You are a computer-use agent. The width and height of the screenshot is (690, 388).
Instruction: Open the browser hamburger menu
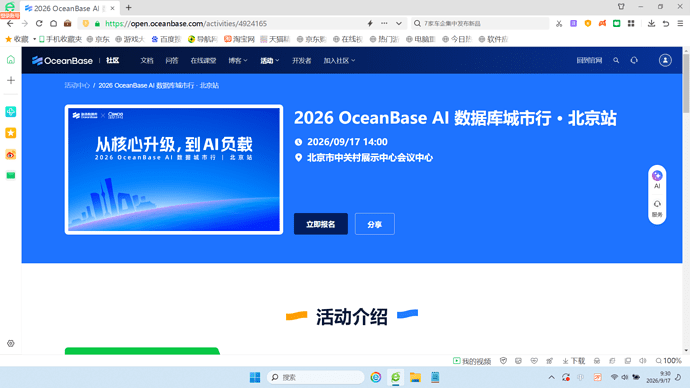click(x=680, y=23)
